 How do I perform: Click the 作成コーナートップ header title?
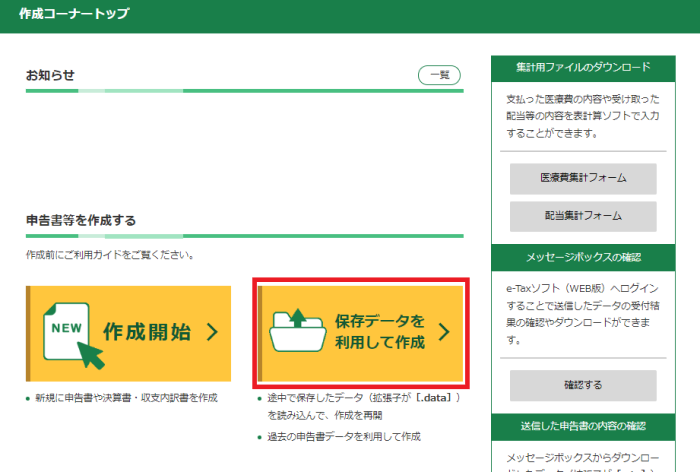coord(73,14)
